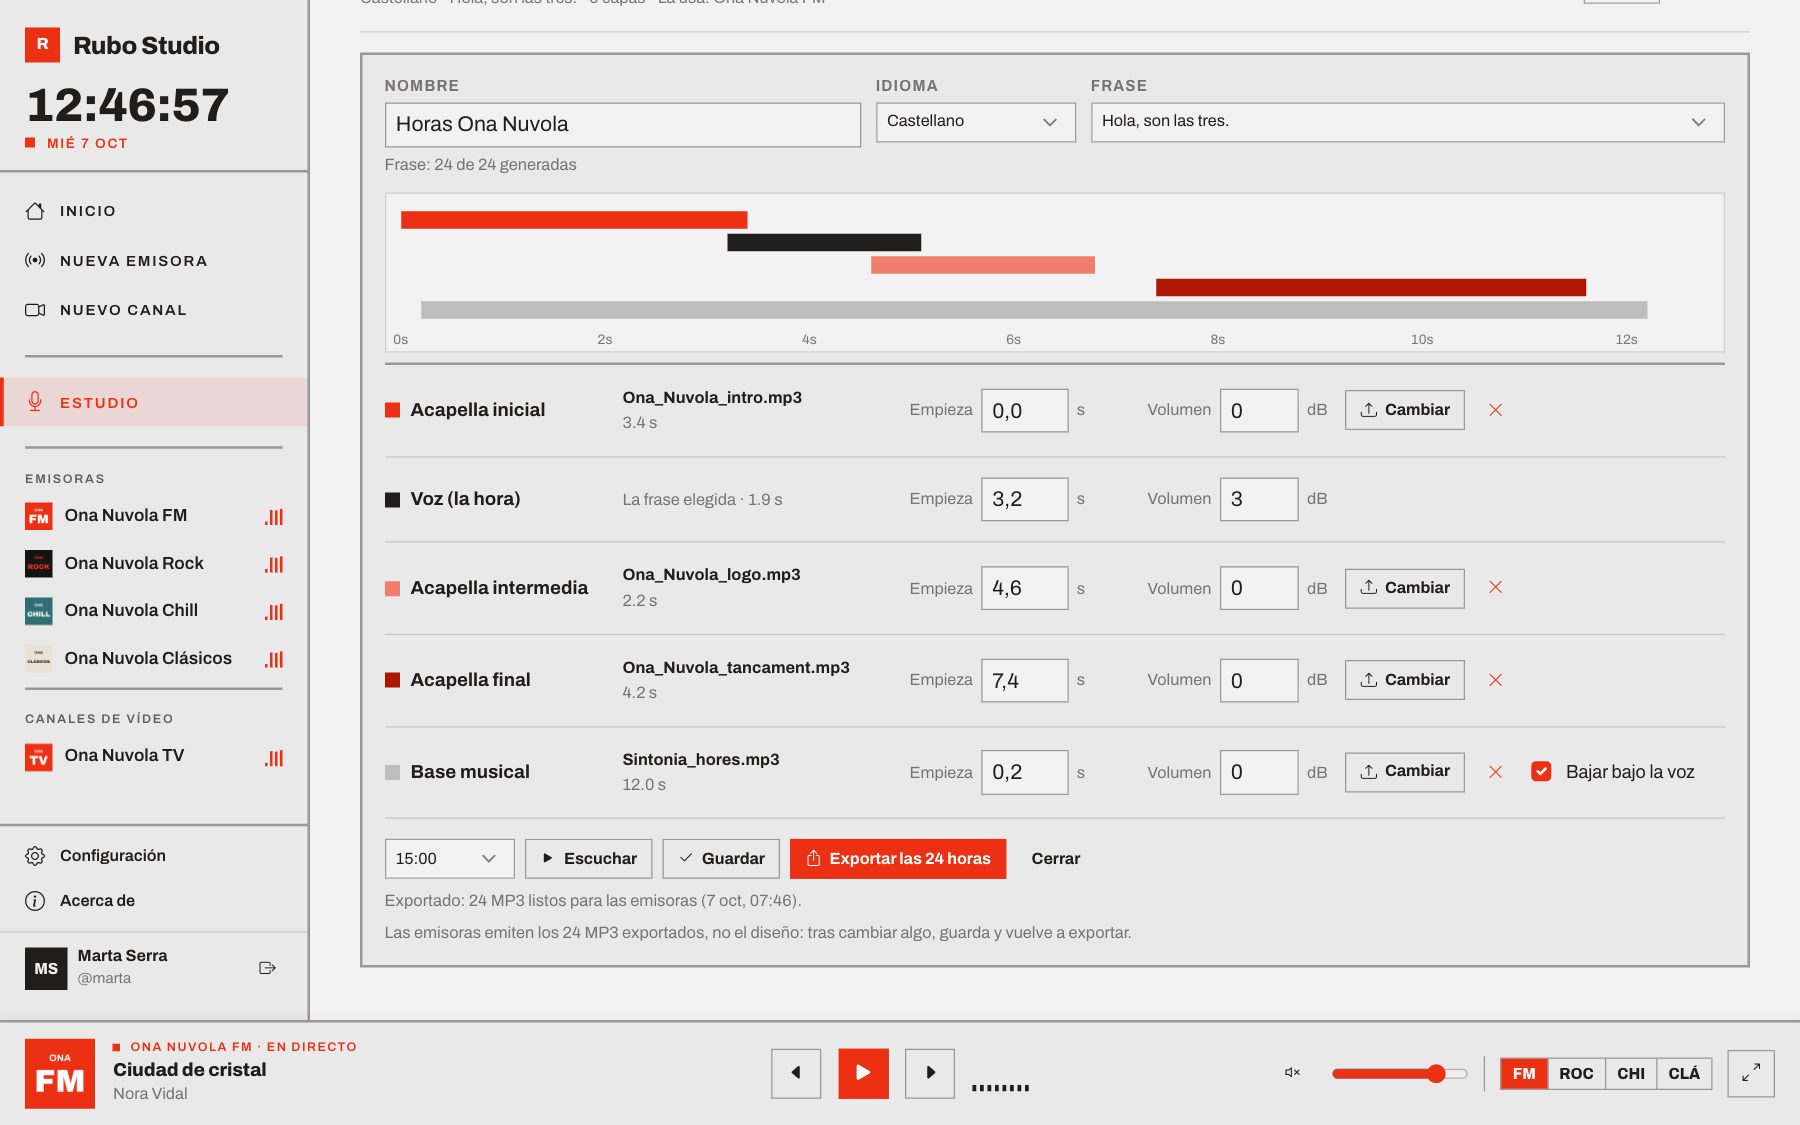Screen dimensions: 1800x1125
Task: Go to previous track in player
Action: point(796,1073)
